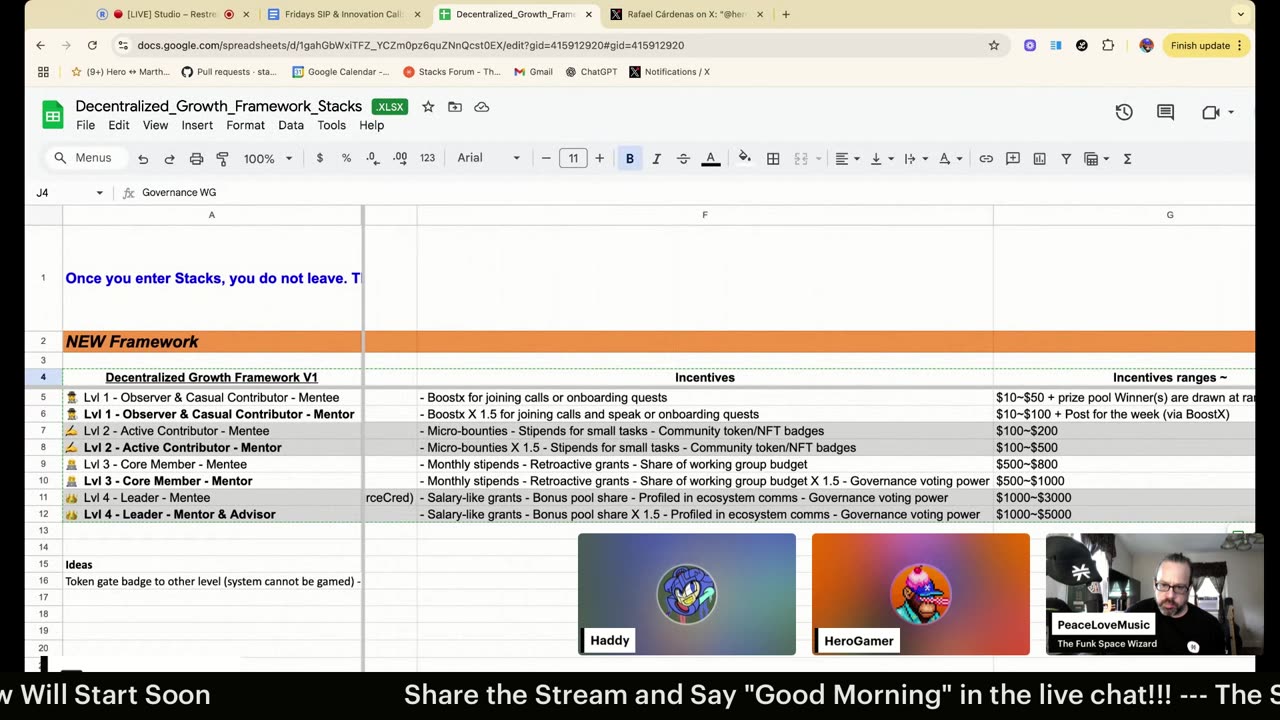The image size is (1280, 720).
Task: Create a filter
Action: click(x=1066, y=158)
